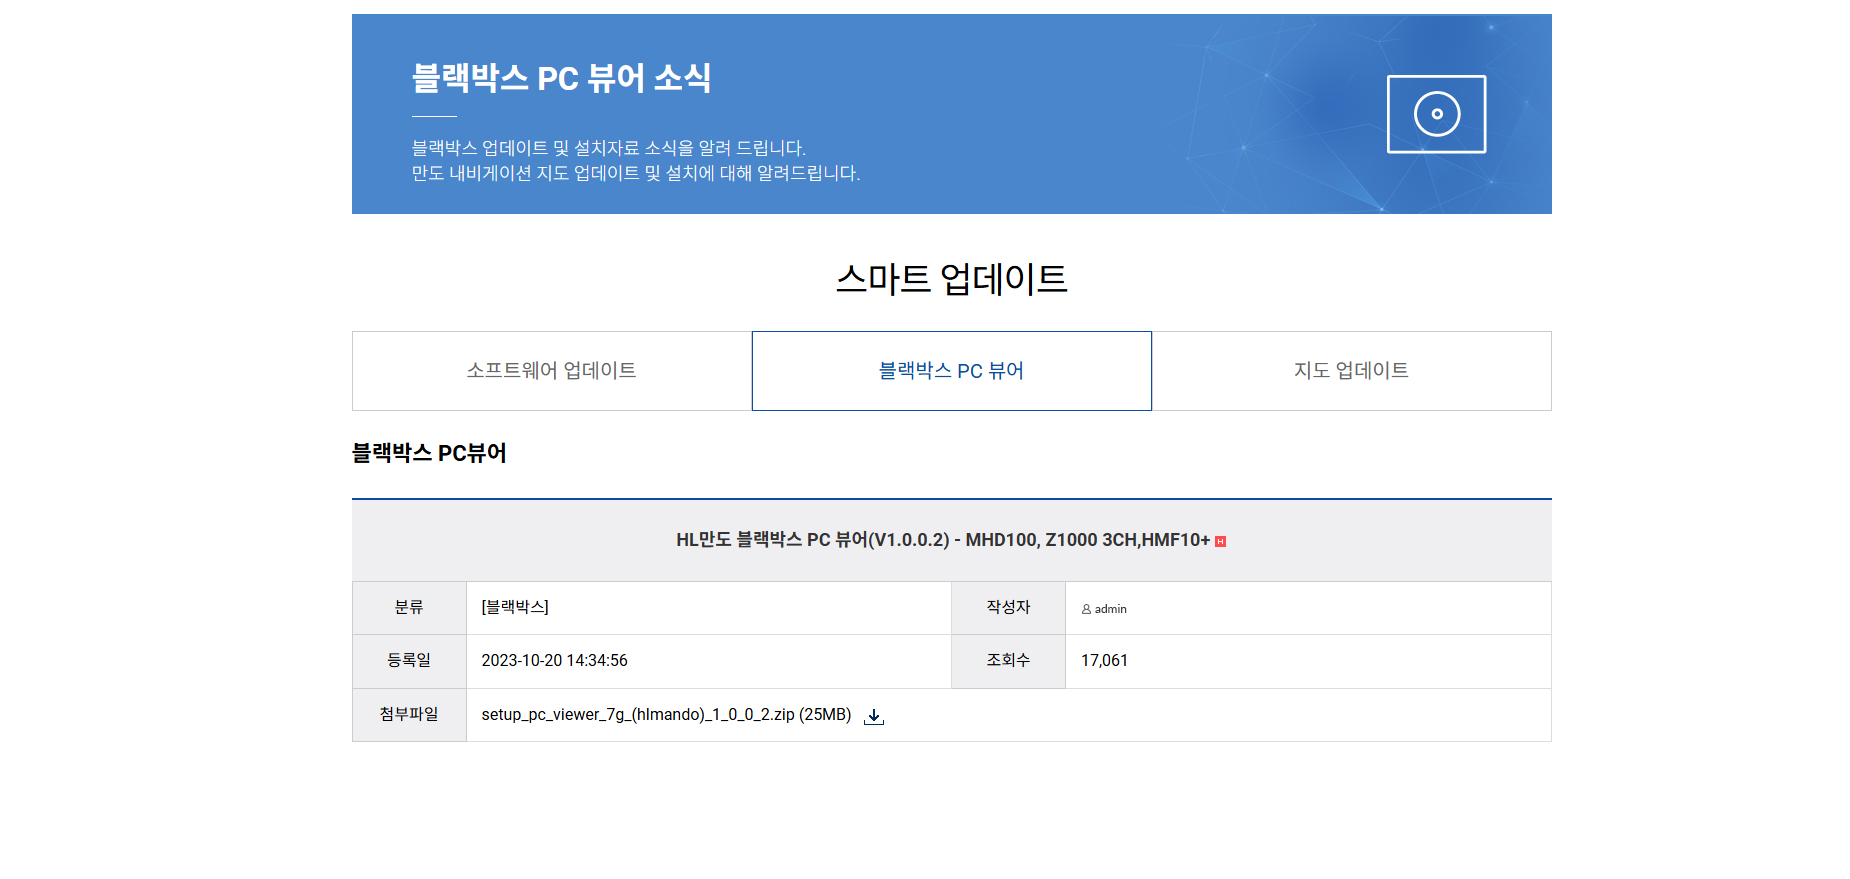Click the HL만도 블랙박스 PC 뷰어(V1.0.0.2) post title
Screen dimensions: 1850x879
[x=943, y=540]
